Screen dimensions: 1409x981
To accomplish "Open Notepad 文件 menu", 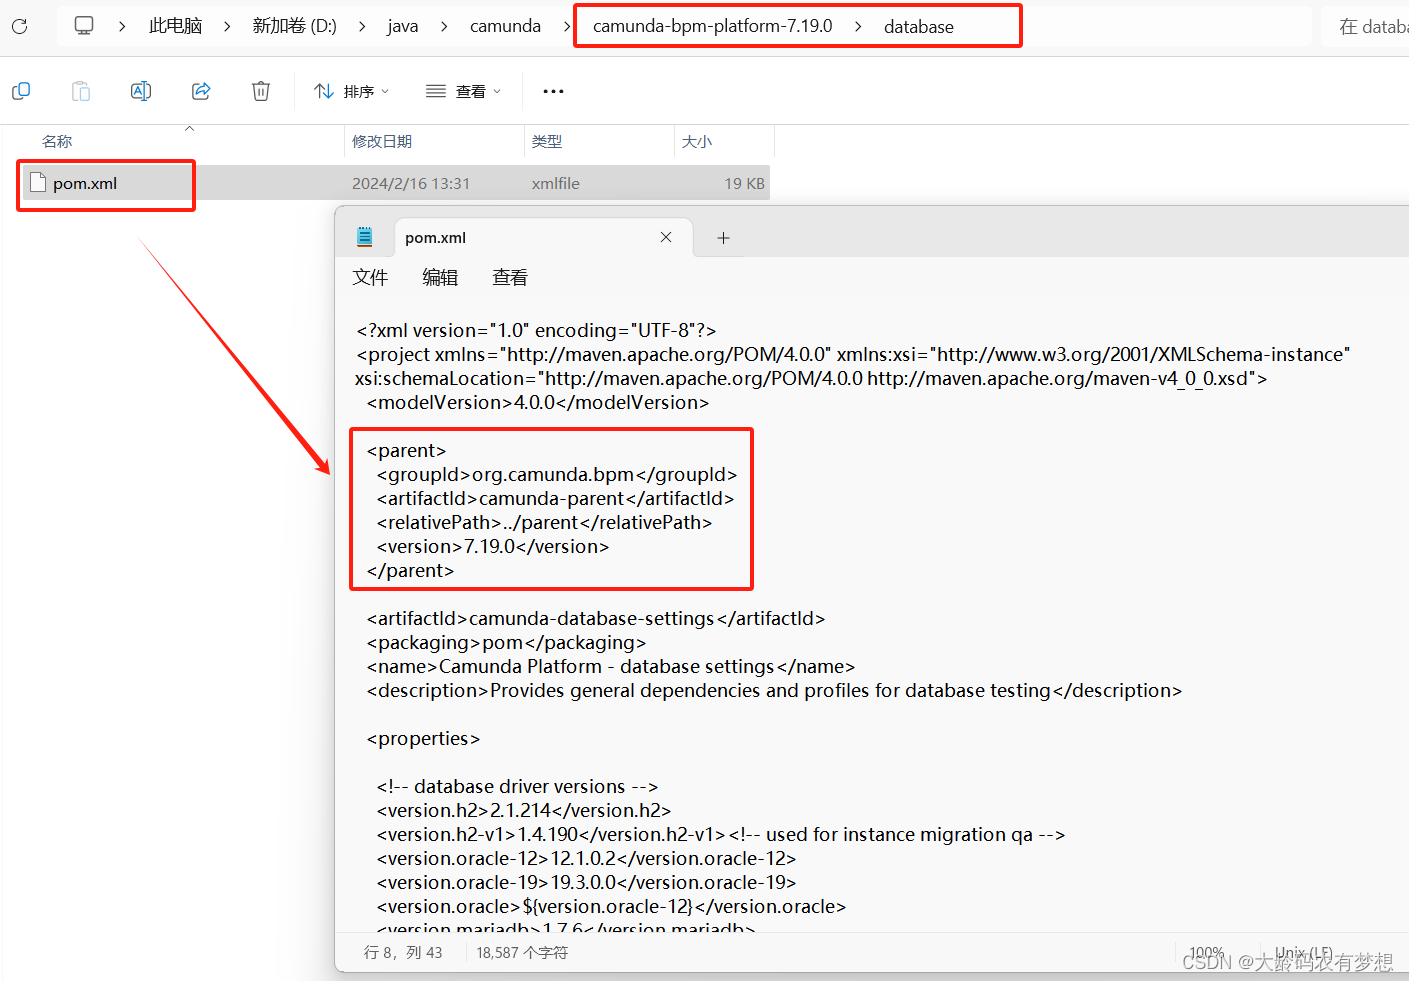I will [370, 277].
